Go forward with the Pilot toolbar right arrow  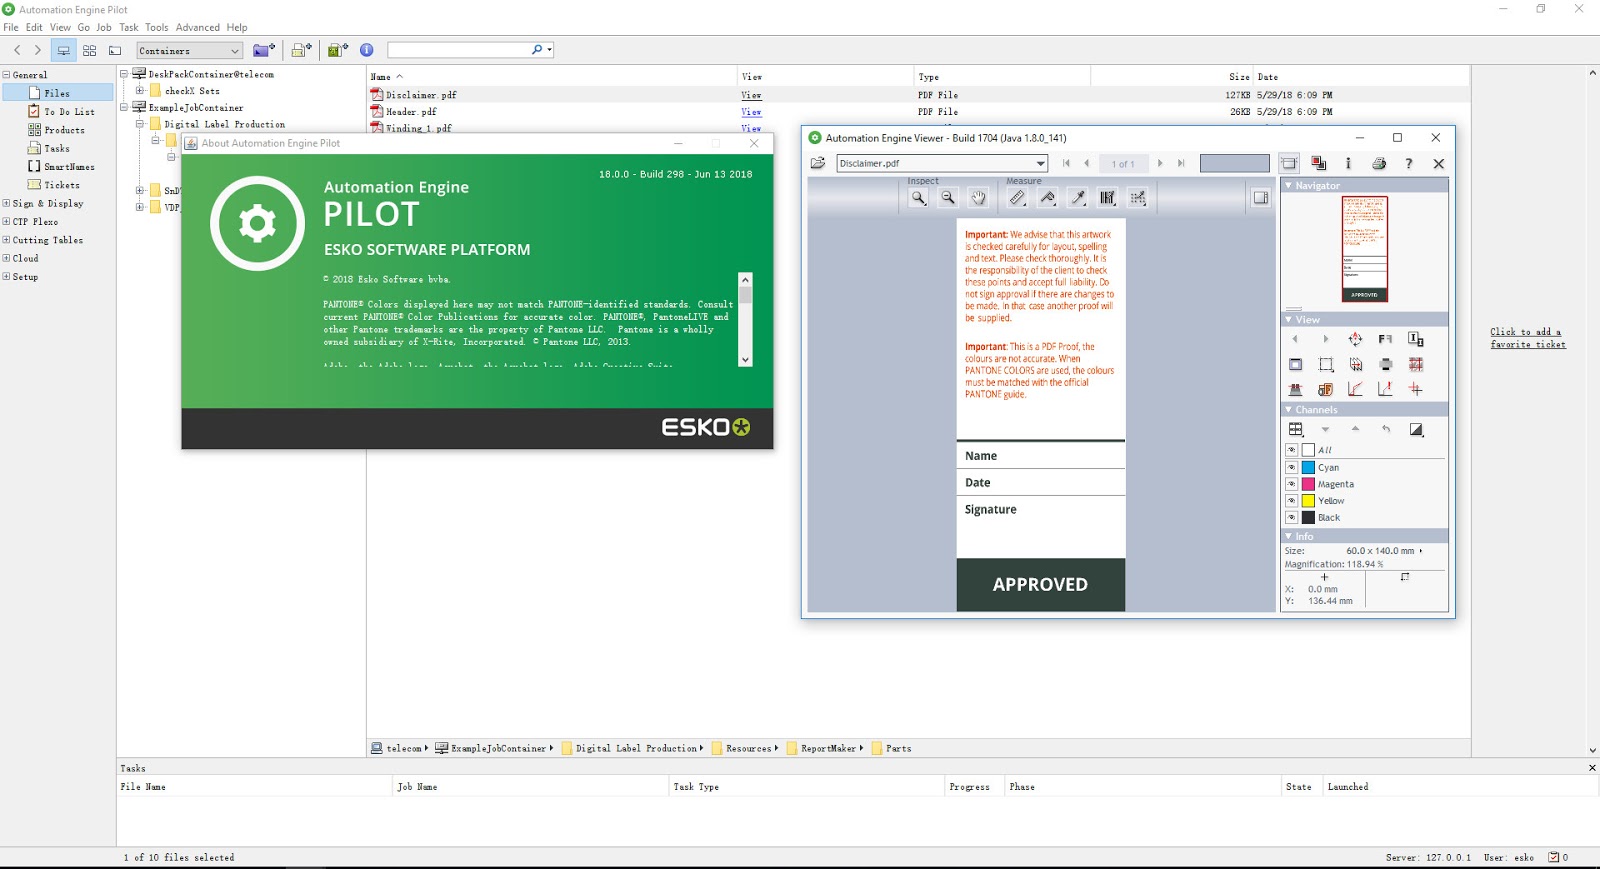click(x=38, y=50)
